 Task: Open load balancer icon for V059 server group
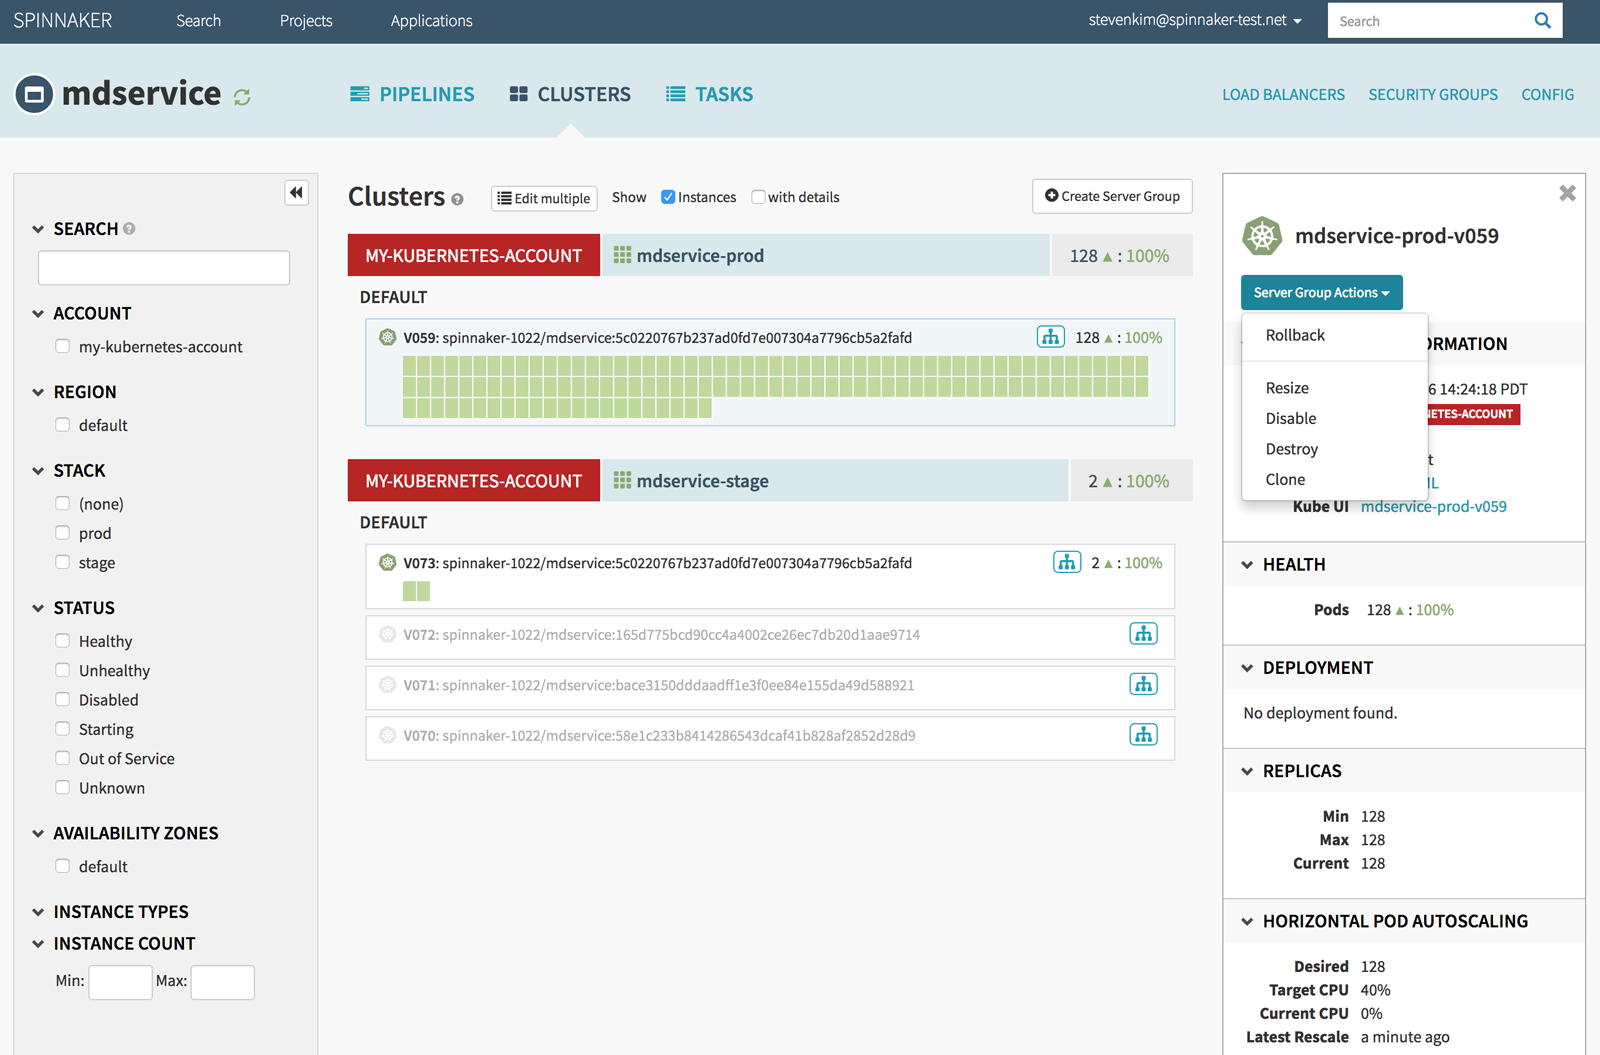pyautogui.click(x=1050, y=337)
